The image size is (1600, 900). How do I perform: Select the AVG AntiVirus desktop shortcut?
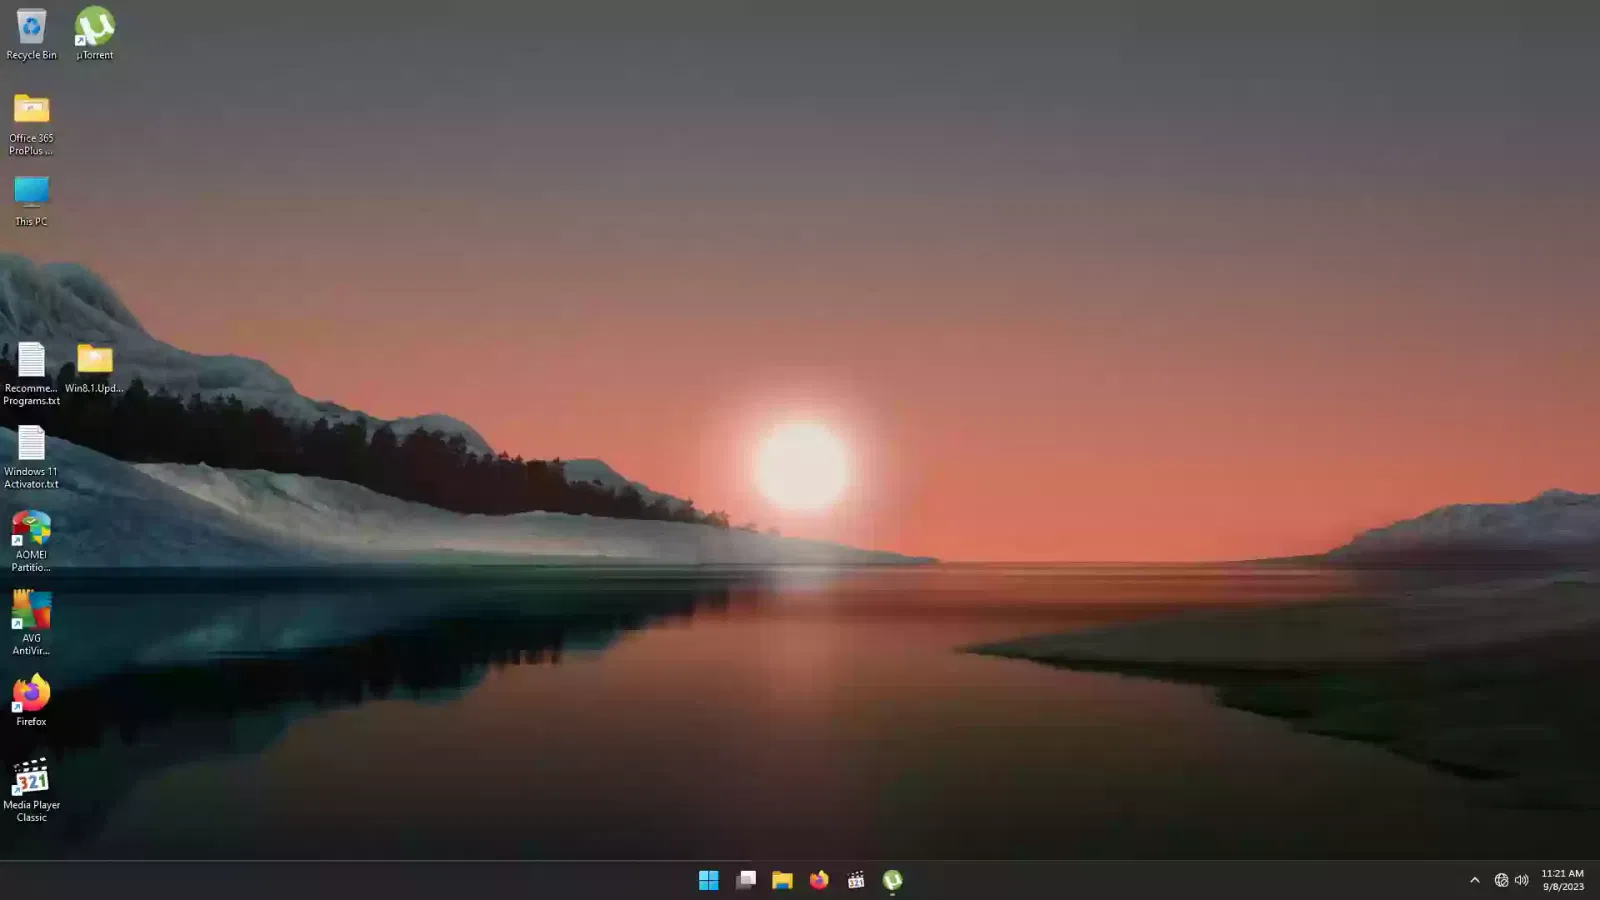point(31,623)
